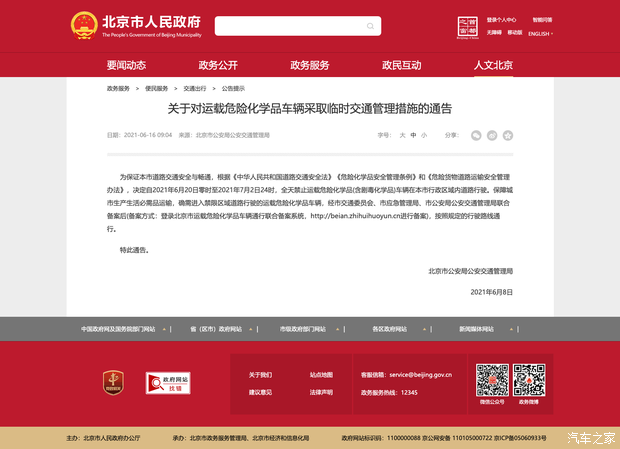
Task: Open the 政民互动 navigation tab
Action: point(401,65)
